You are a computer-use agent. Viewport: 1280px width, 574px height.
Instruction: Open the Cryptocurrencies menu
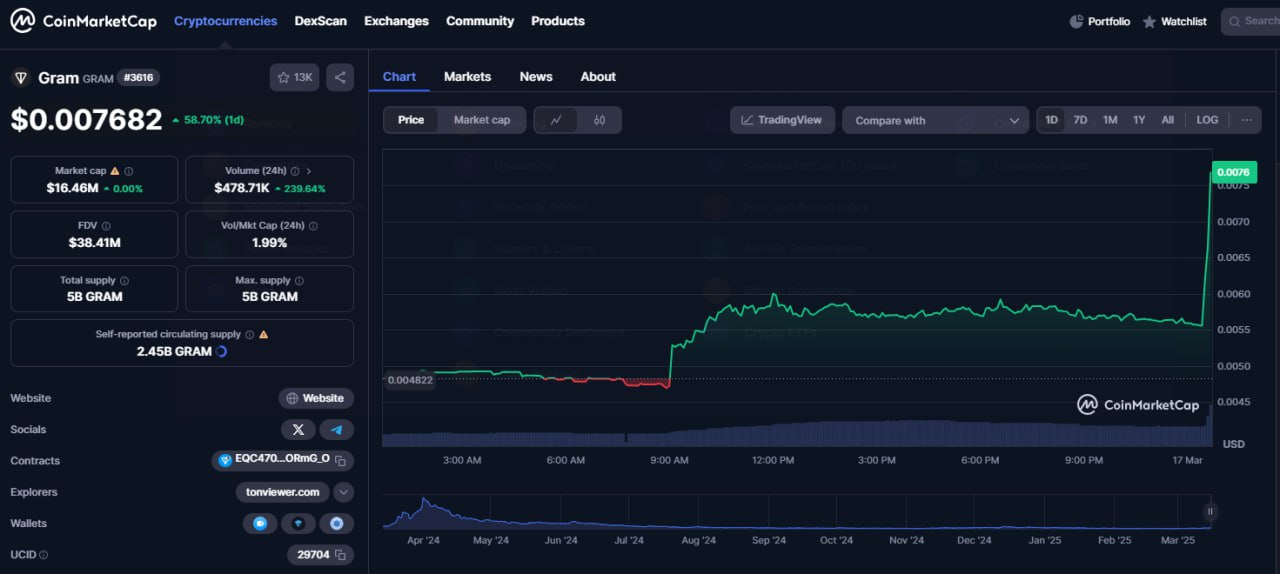tap(225, 21)
